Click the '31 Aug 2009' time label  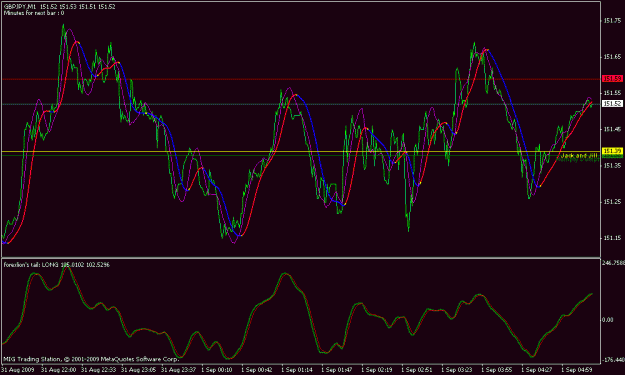(x=18, y=370)
